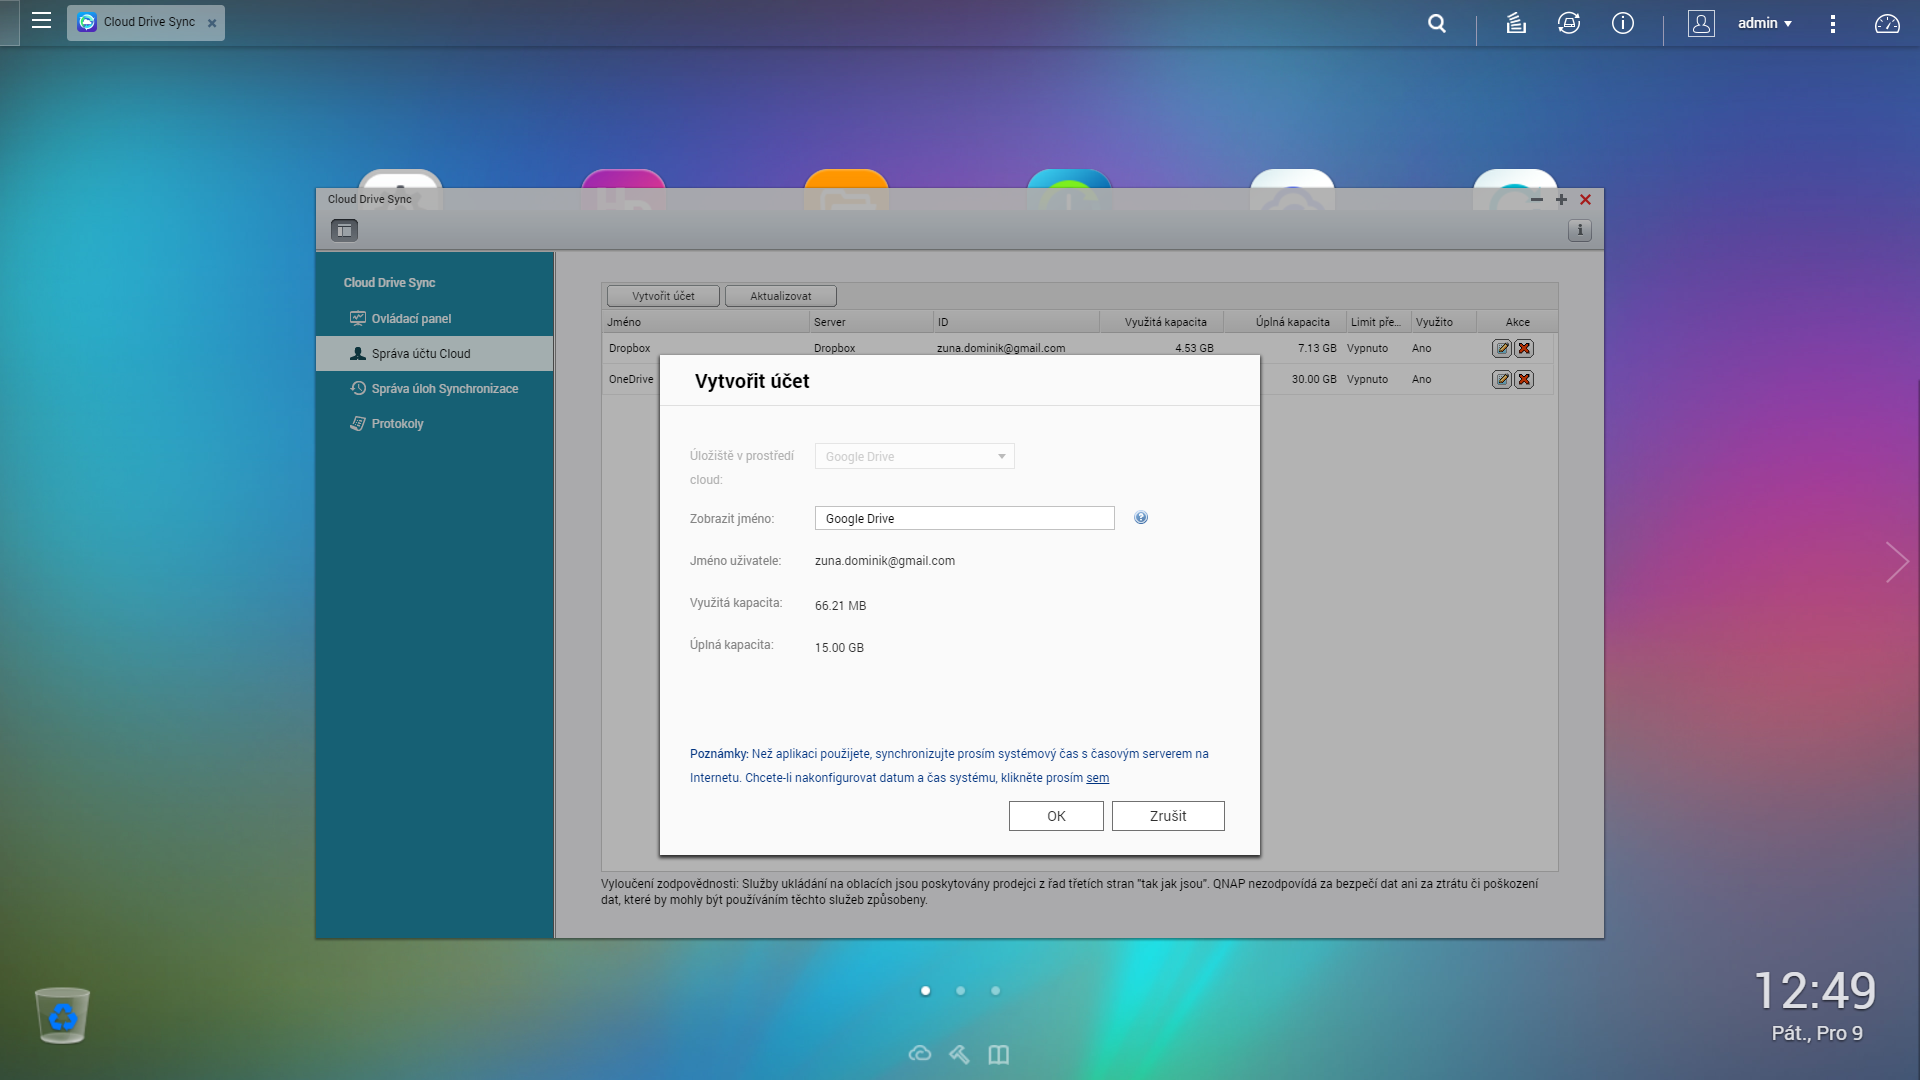1920x1080 pixels.
Task: Click the Zrušit cancel button
Action: tap(1167, 816)
